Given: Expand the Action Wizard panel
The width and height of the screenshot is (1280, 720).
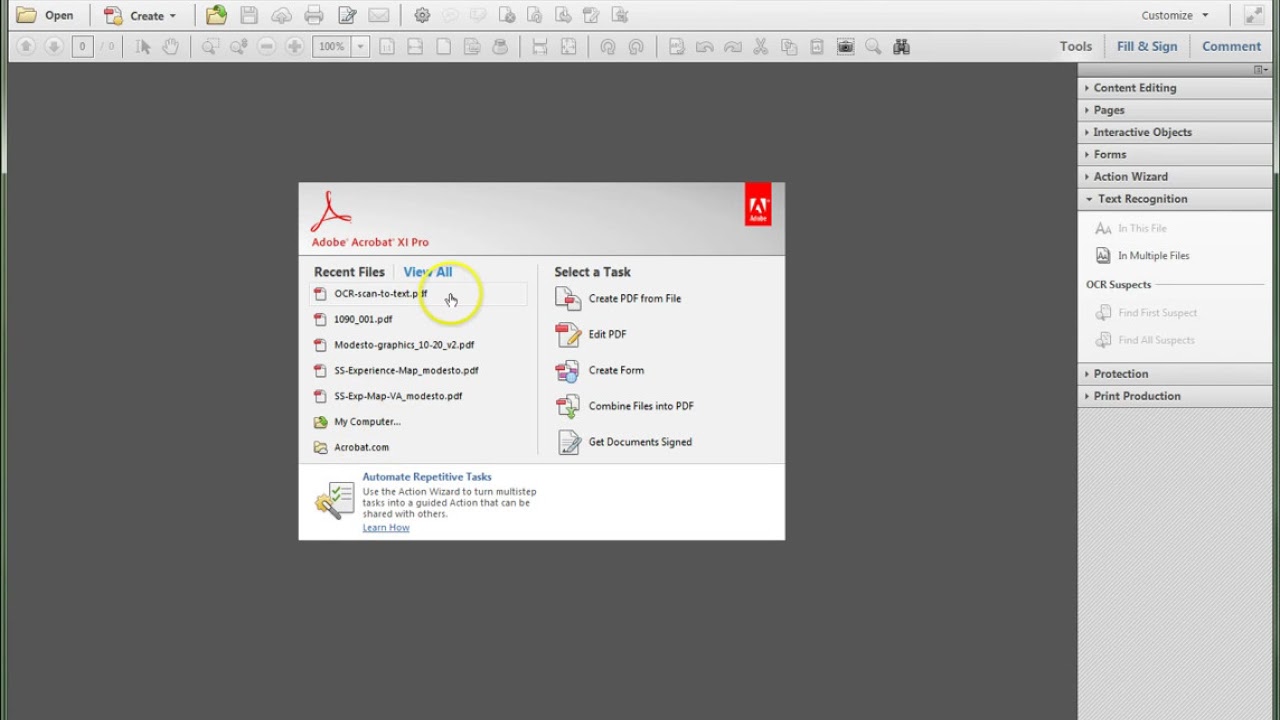Looking at the screenshot, I should coord(1174,176).
